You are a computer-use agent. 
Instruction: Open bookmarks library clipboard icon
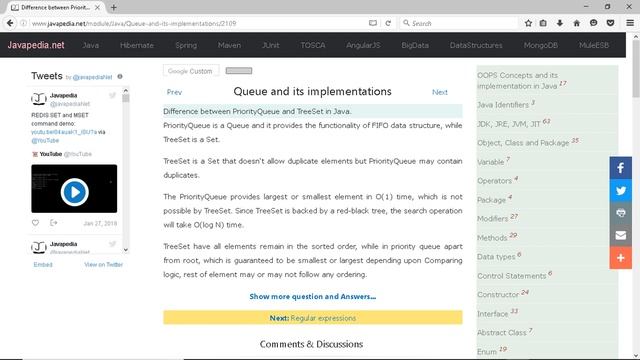(543, 23)
